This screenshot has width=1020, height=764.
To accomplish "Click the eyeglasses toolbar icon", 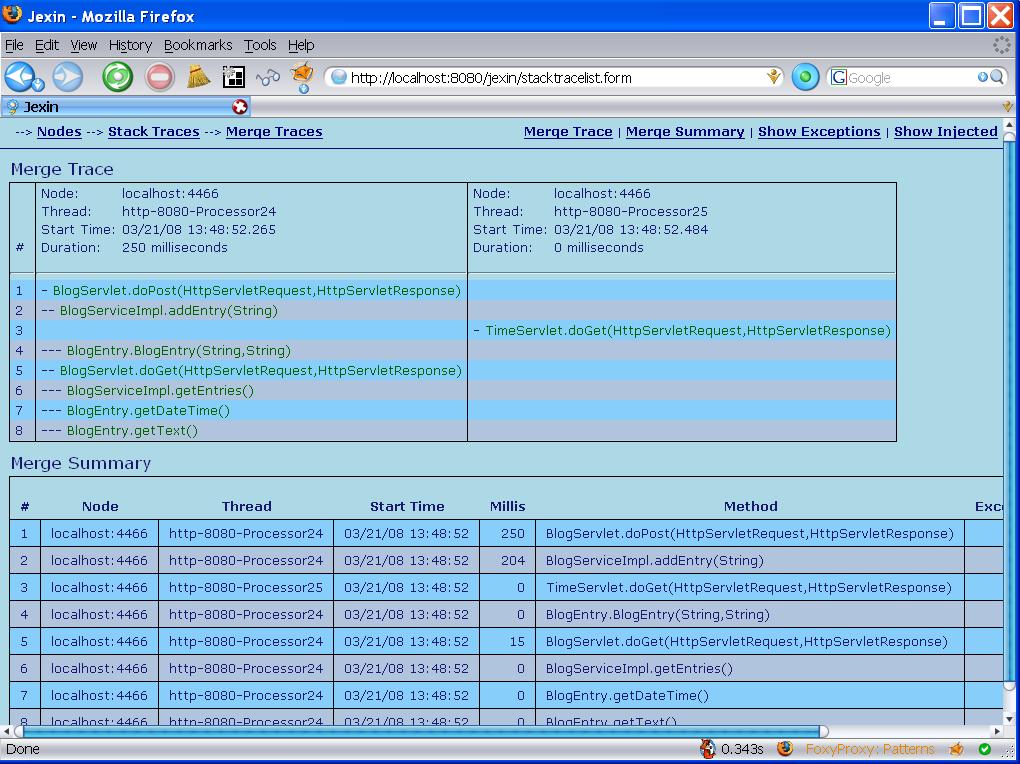I will pos(267,78).
